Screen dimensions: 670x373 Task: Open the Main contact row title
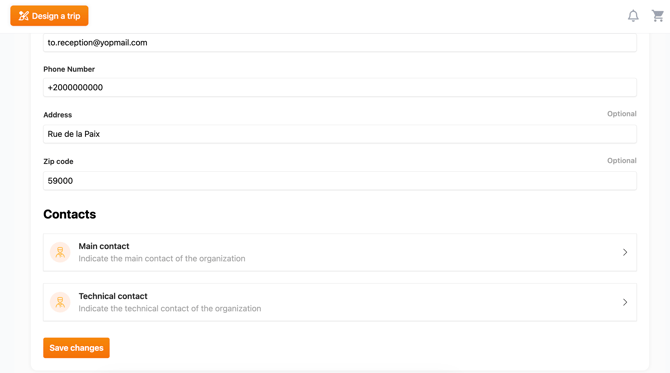pos(104,246)
